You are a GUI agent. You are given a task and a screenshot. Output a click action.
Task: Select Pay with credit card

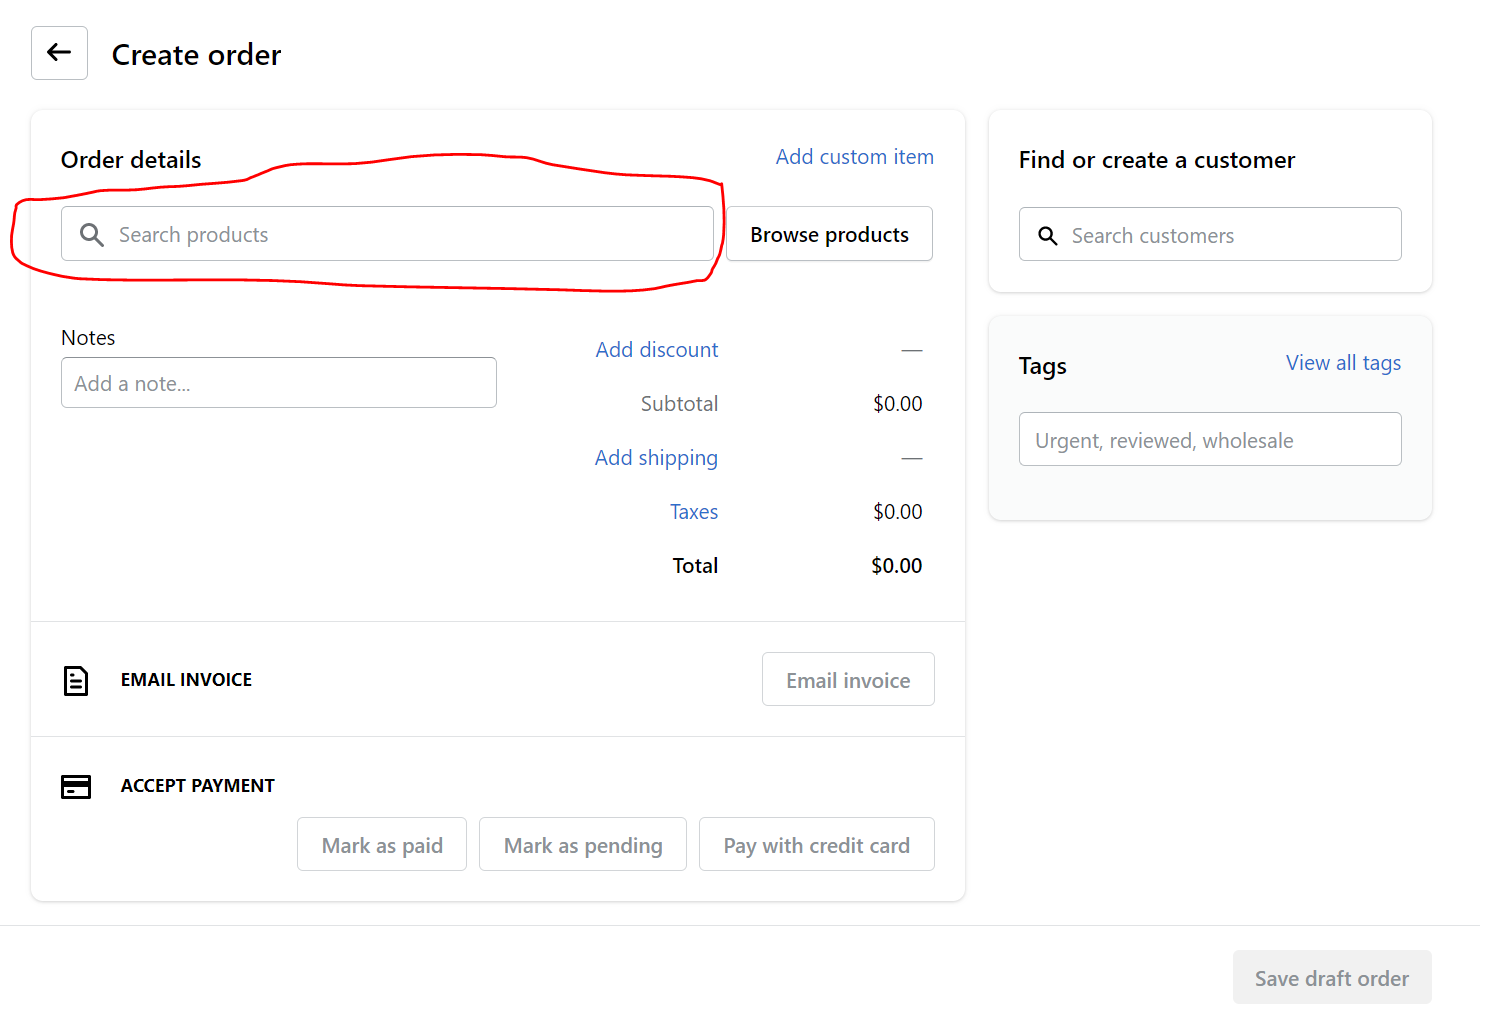point(816,845)
